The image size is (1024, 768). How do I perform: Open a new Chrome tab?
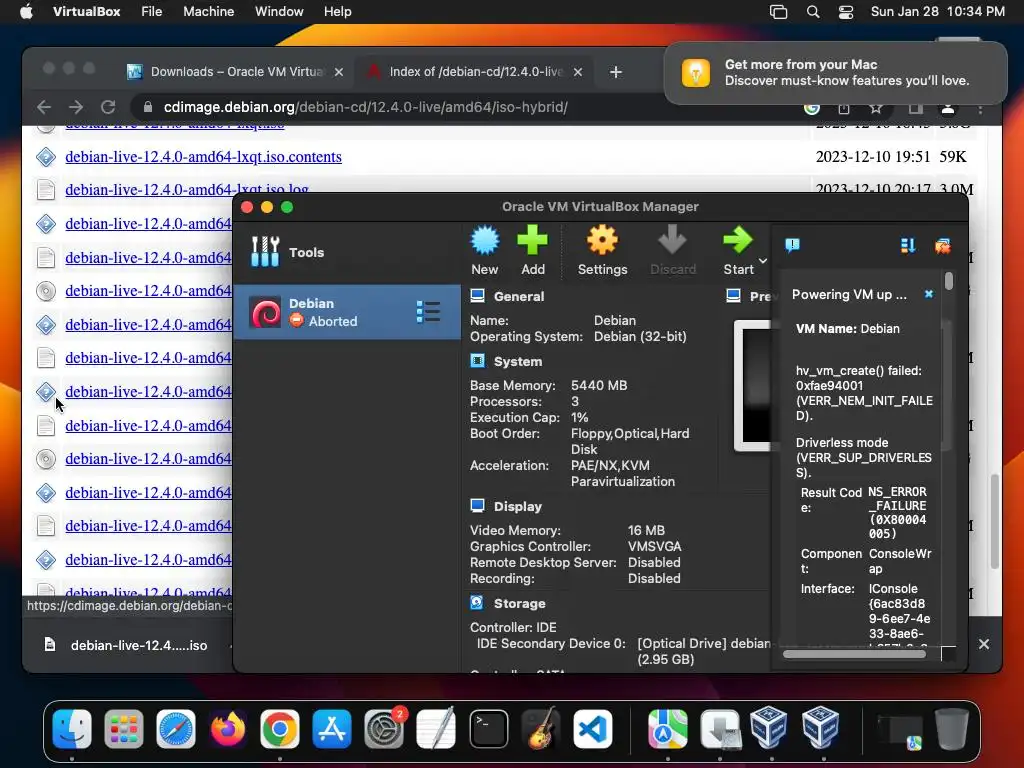click(x=616, y=72)
